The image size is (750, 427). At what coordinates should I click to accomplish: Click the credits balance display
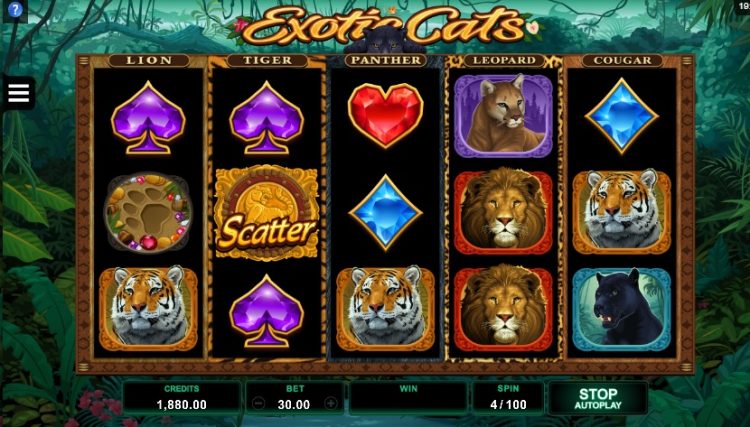pyautogui.click(x=182, y=398)
